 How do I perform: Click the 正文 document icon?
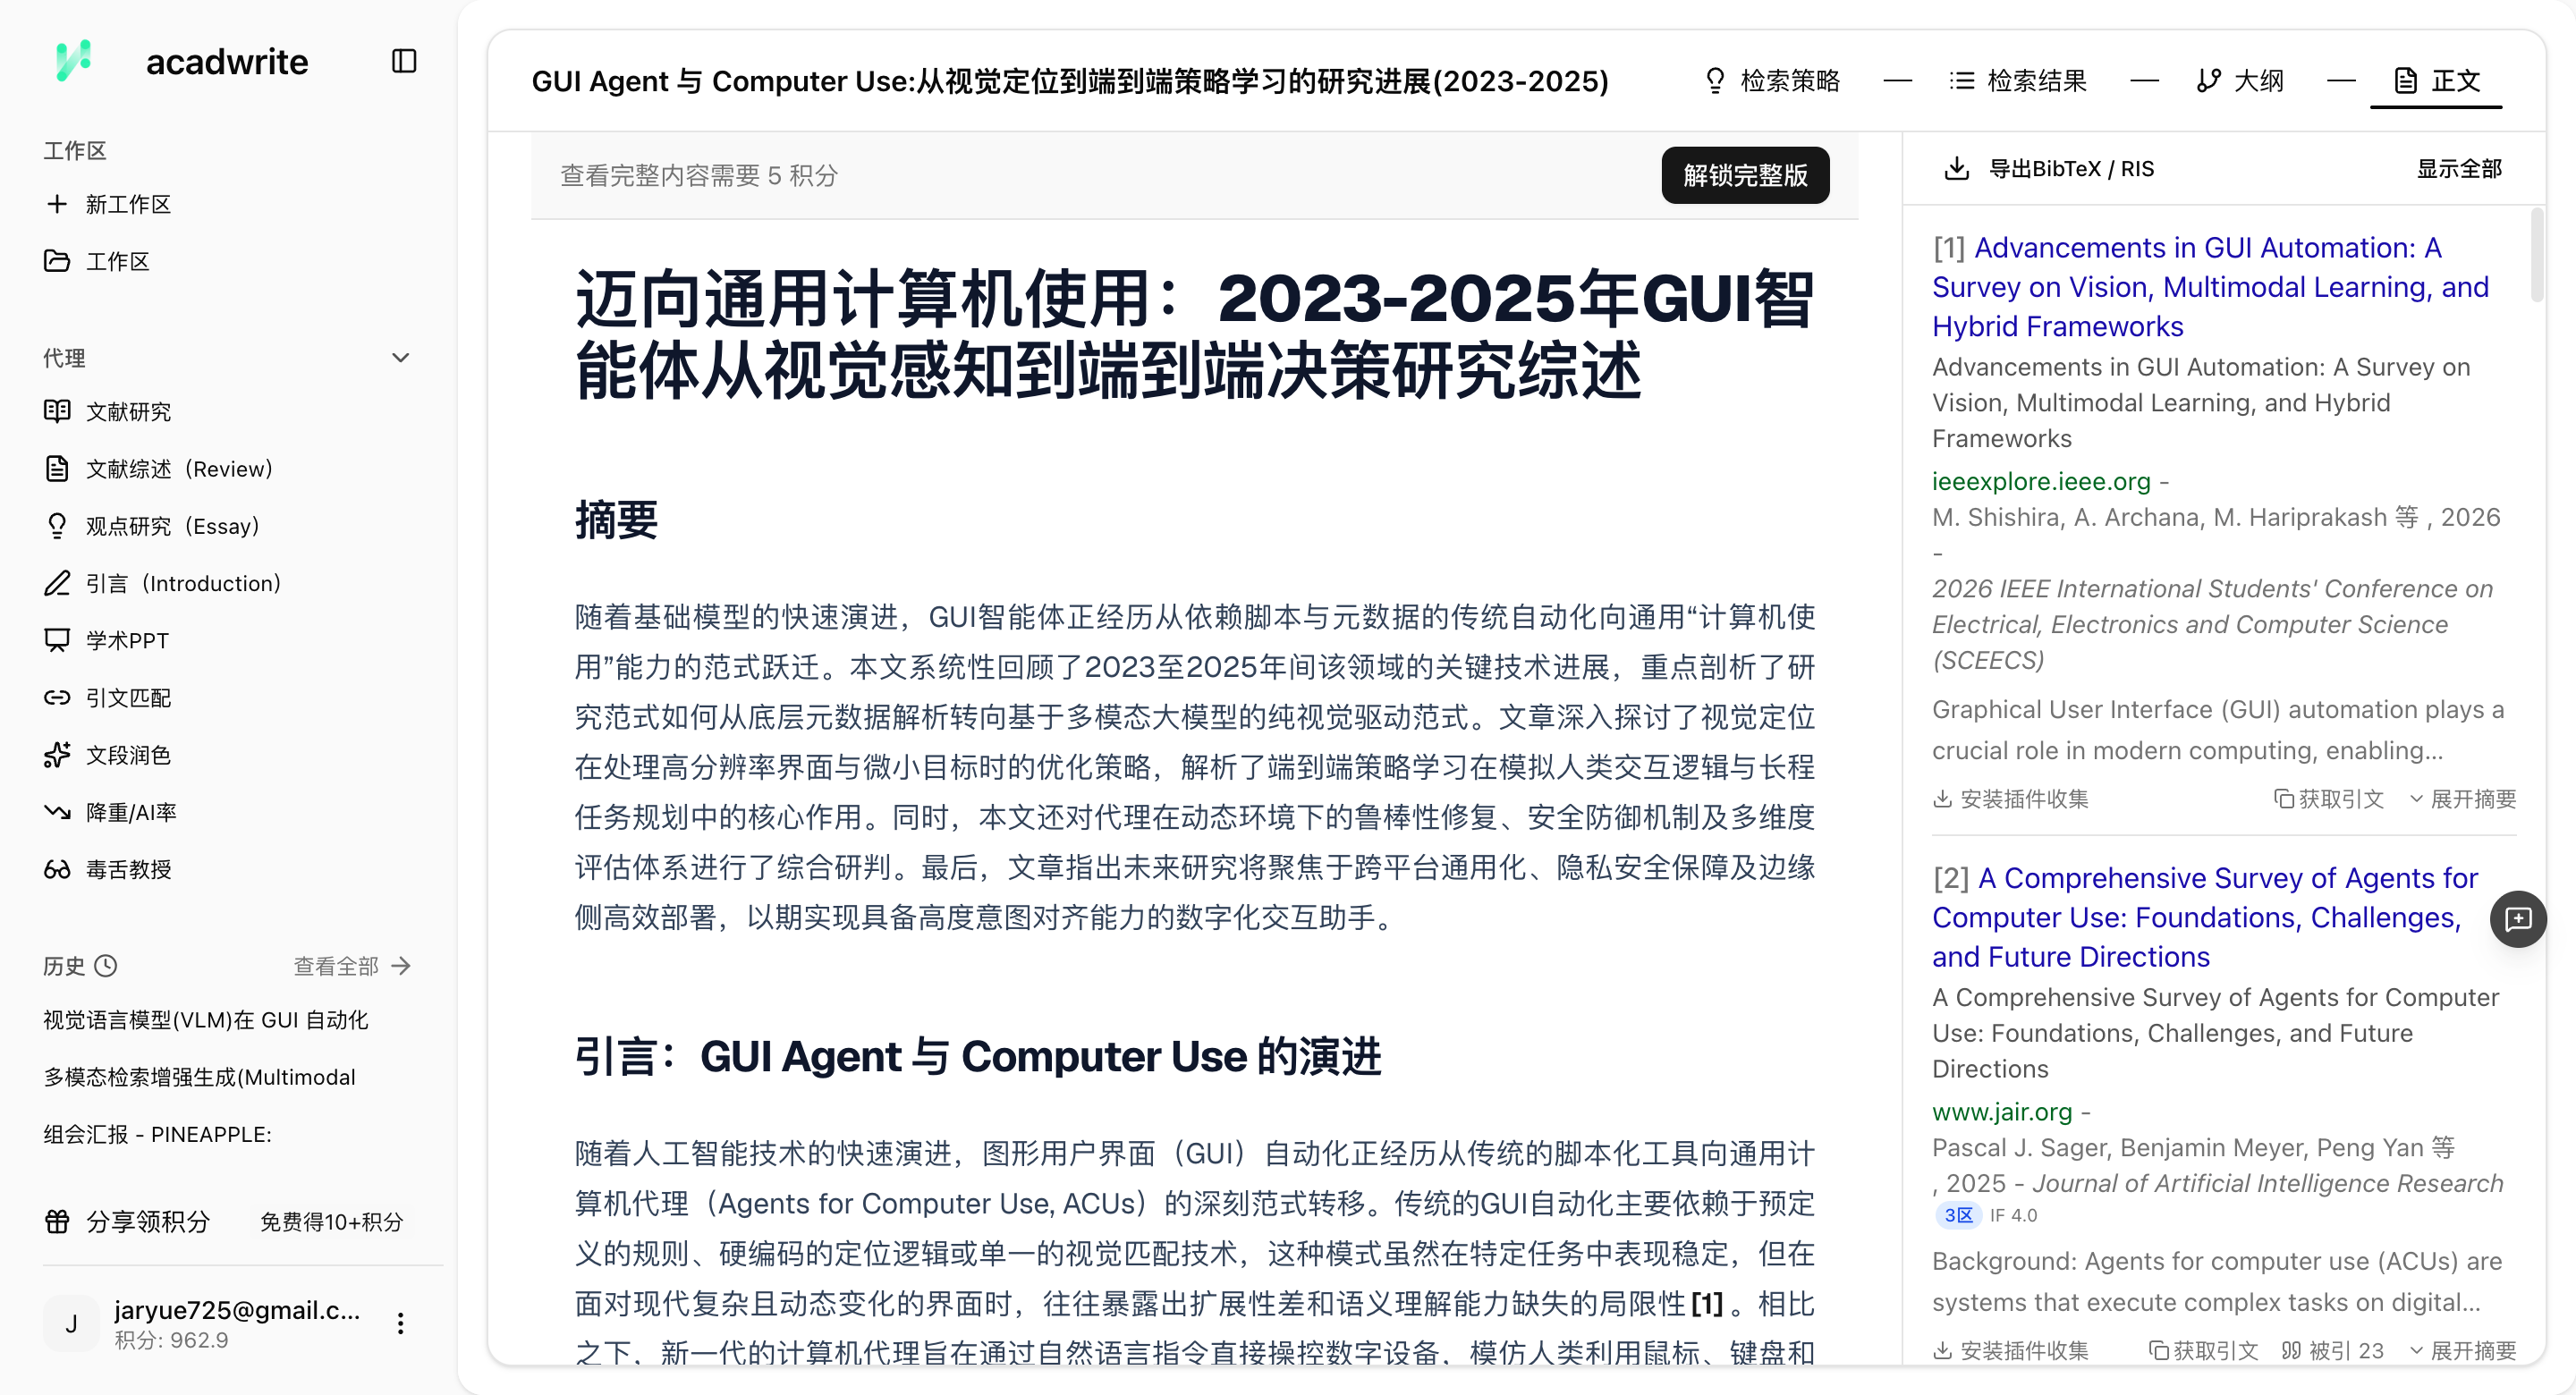[x=2406, y=80]
